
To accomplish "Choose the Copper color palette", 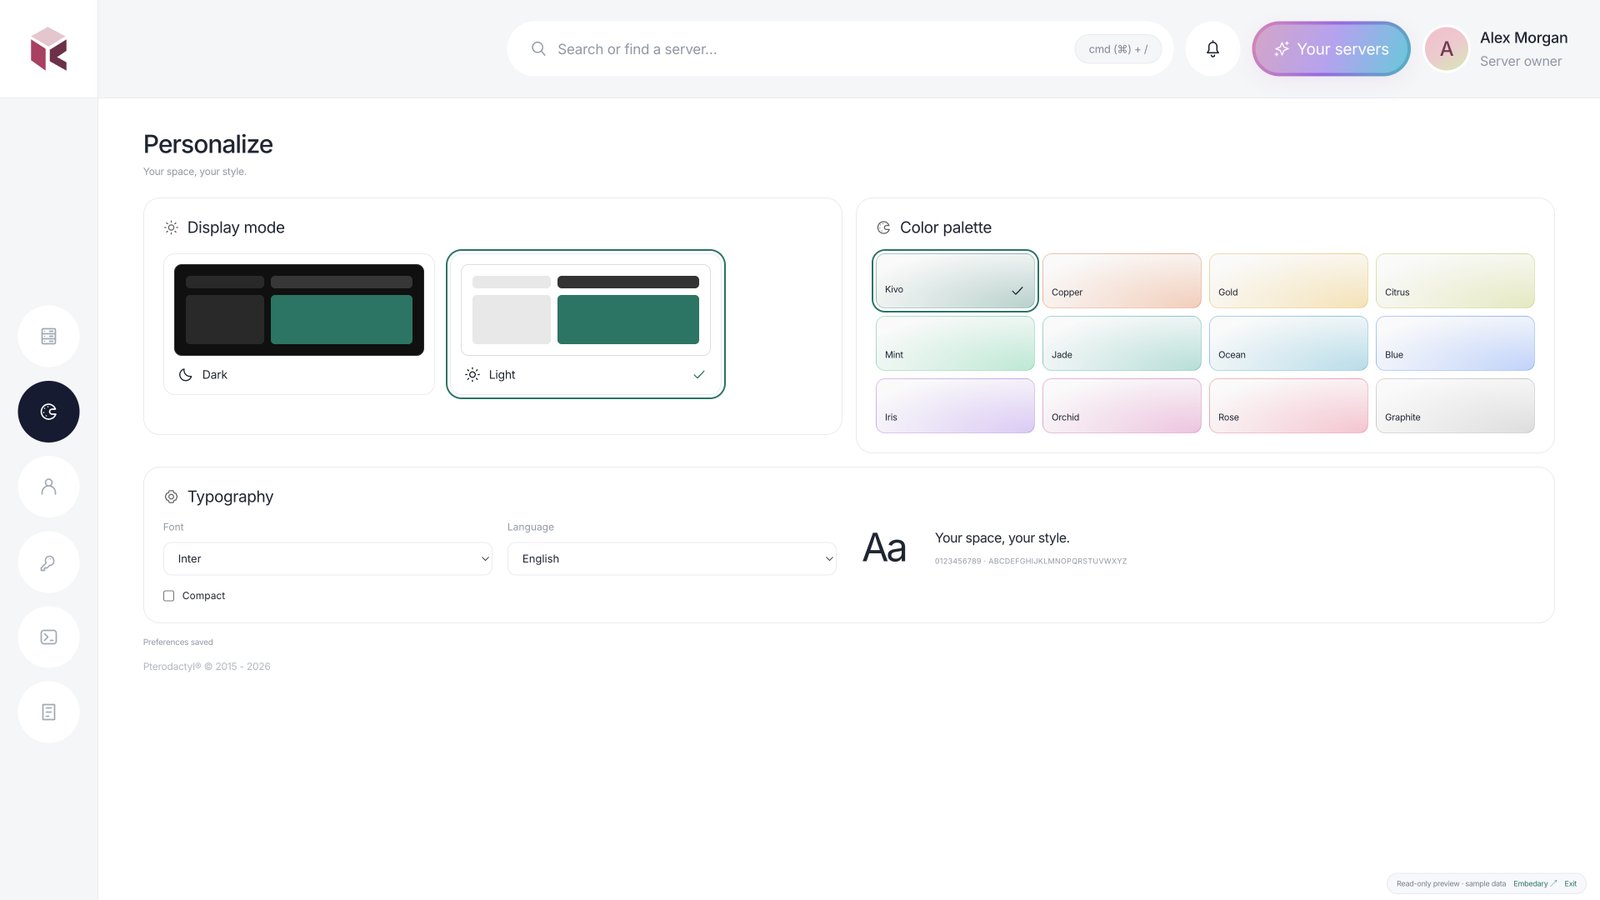I will [1122, 281].
